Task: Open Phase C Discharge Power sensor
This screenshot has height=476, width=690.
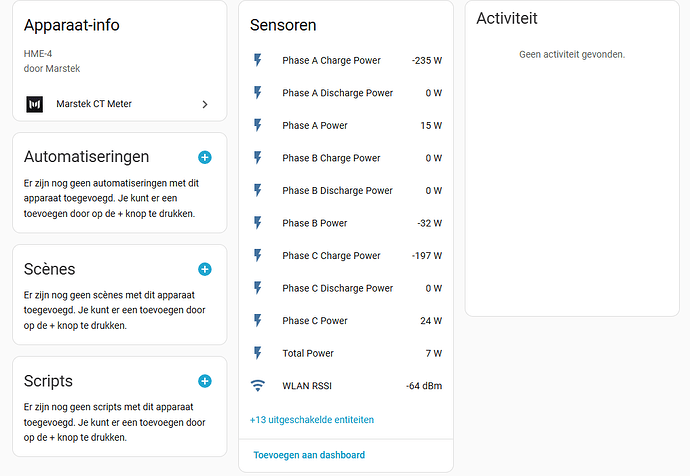Action: [x=346, y=288]
